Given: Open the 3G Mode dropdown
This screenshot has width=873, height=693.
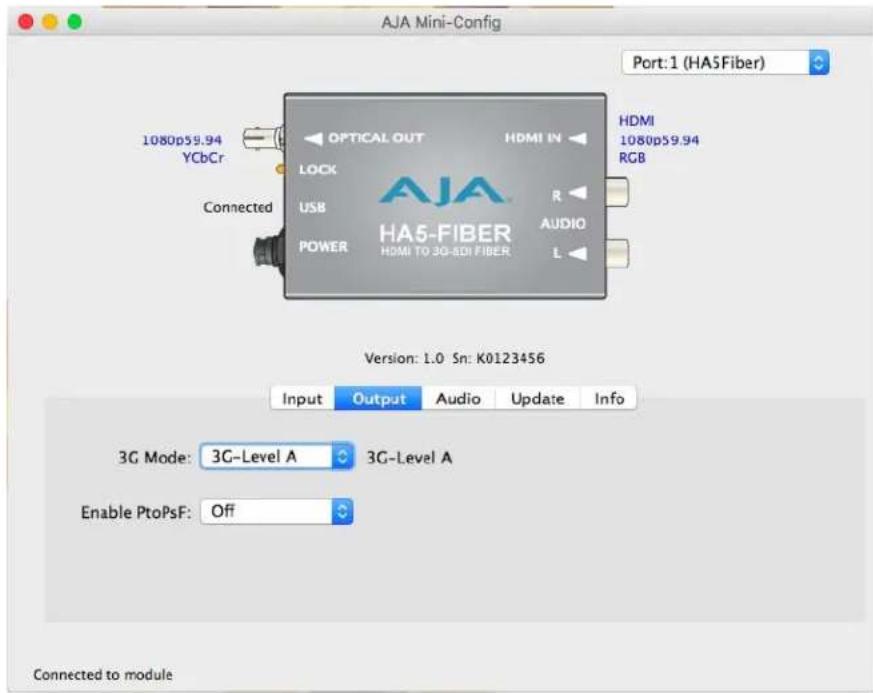Looking at the screenshot, I should (277, 456).
